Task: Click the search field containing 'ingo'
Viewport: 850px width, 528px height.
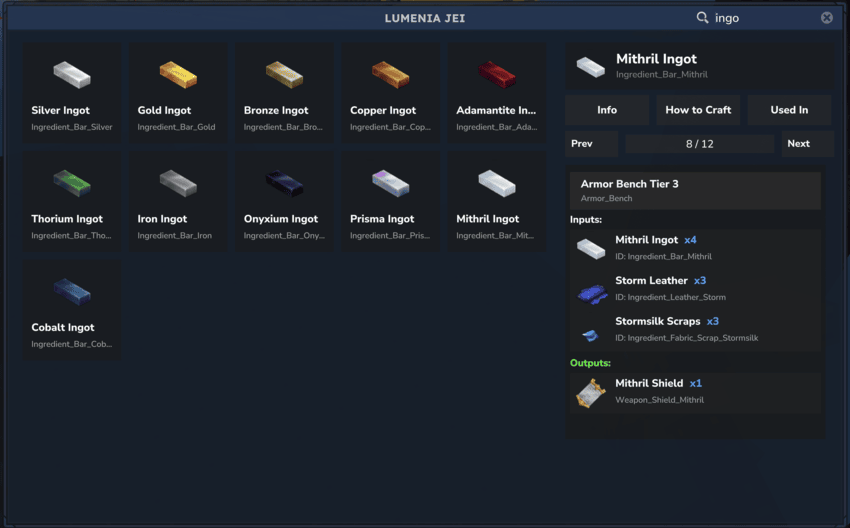Action: click(762, 18)
